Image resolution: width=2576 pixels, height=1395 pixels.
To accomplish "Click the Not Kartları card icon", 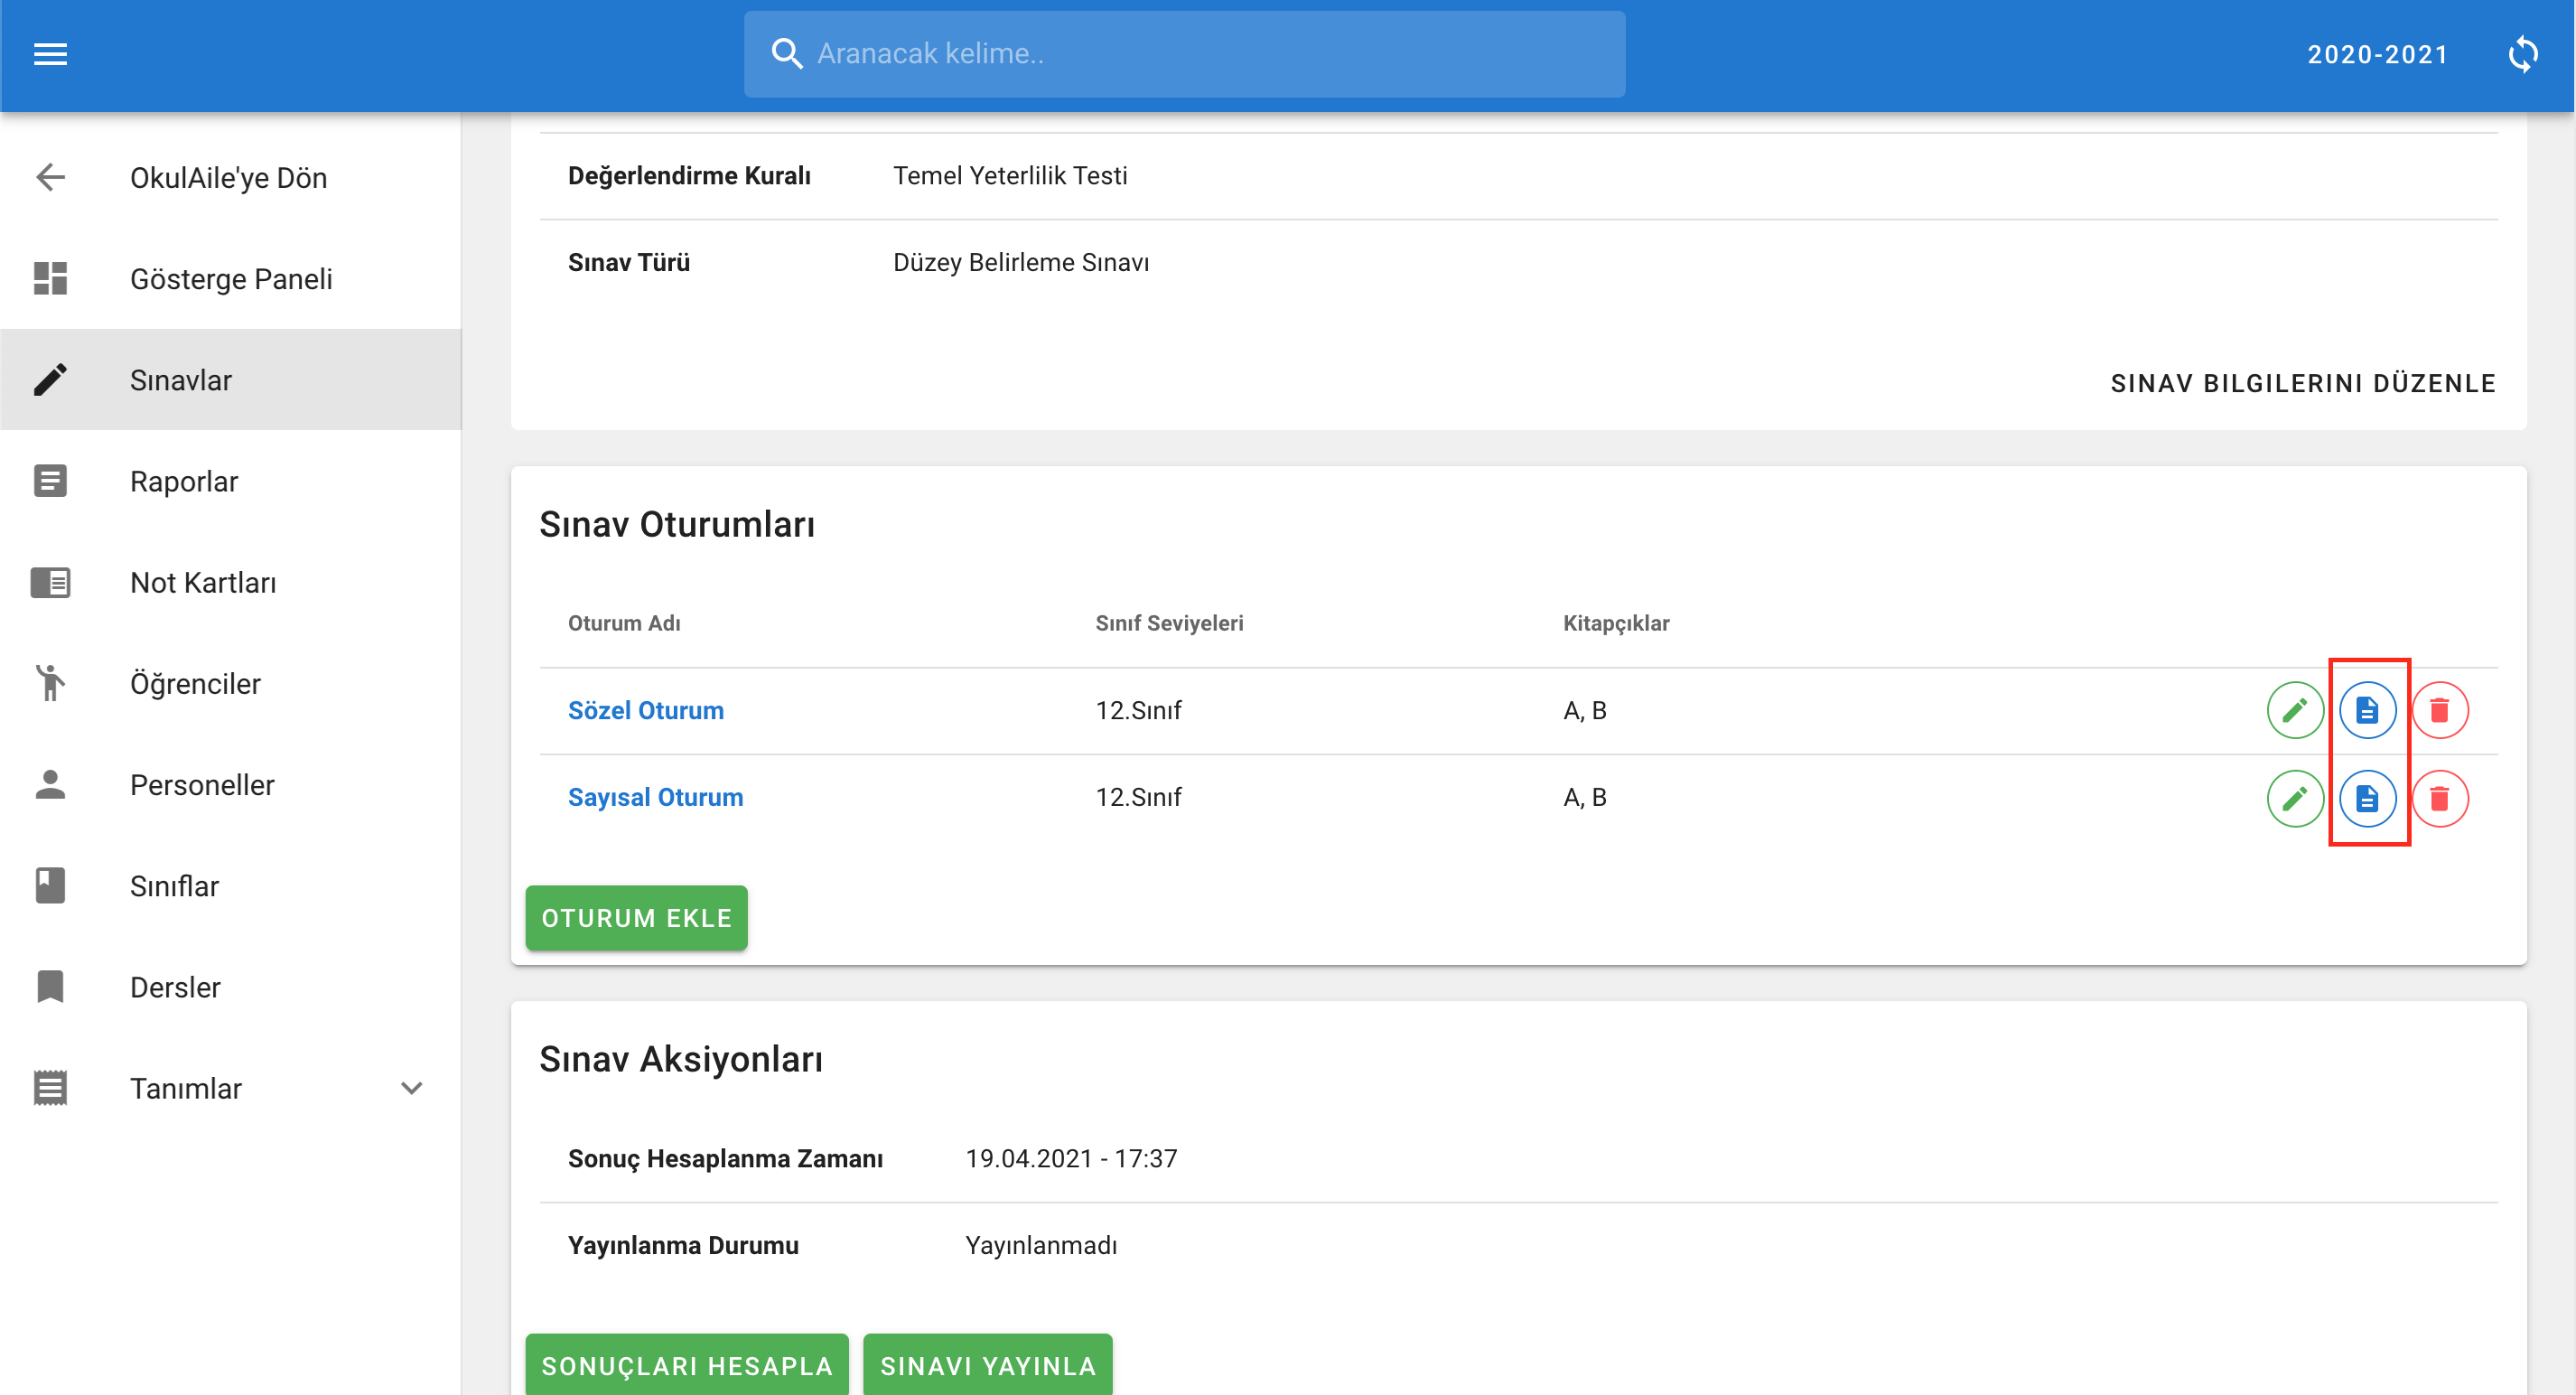I will point(50,582).
